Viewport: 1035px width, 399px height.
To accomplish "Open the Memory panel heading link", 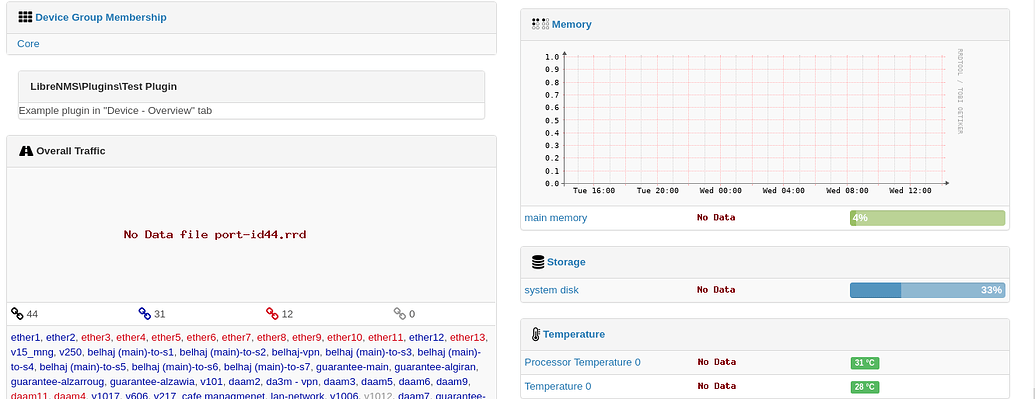I will click(572, 24).
